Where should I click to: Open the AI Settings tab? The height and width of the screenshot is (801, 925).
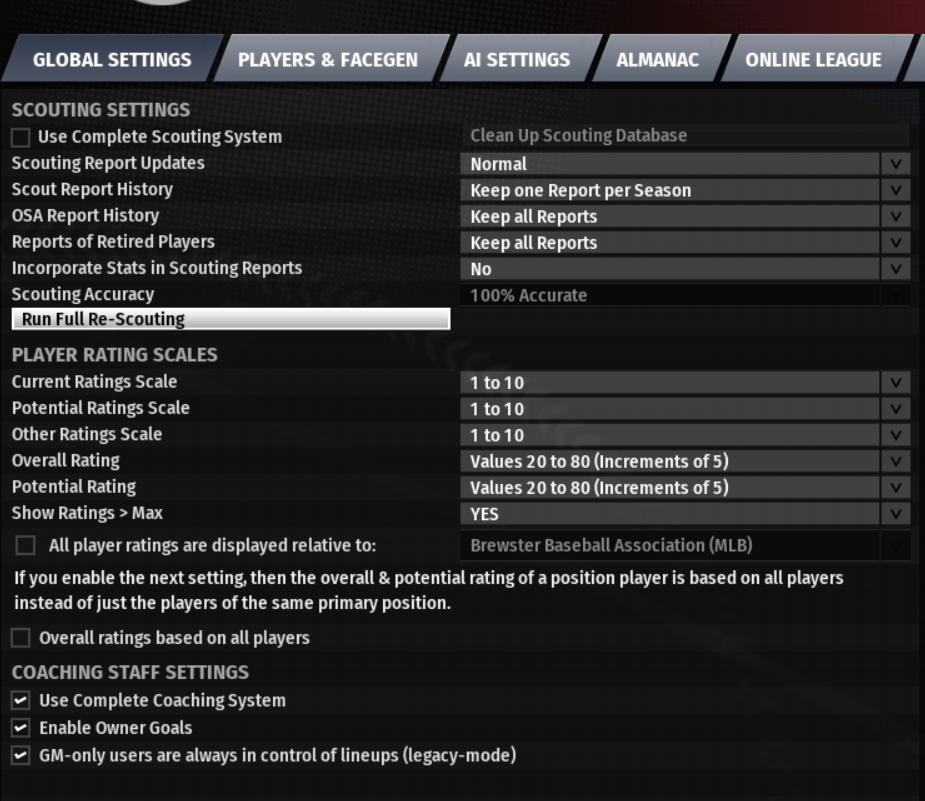(517, 59)
